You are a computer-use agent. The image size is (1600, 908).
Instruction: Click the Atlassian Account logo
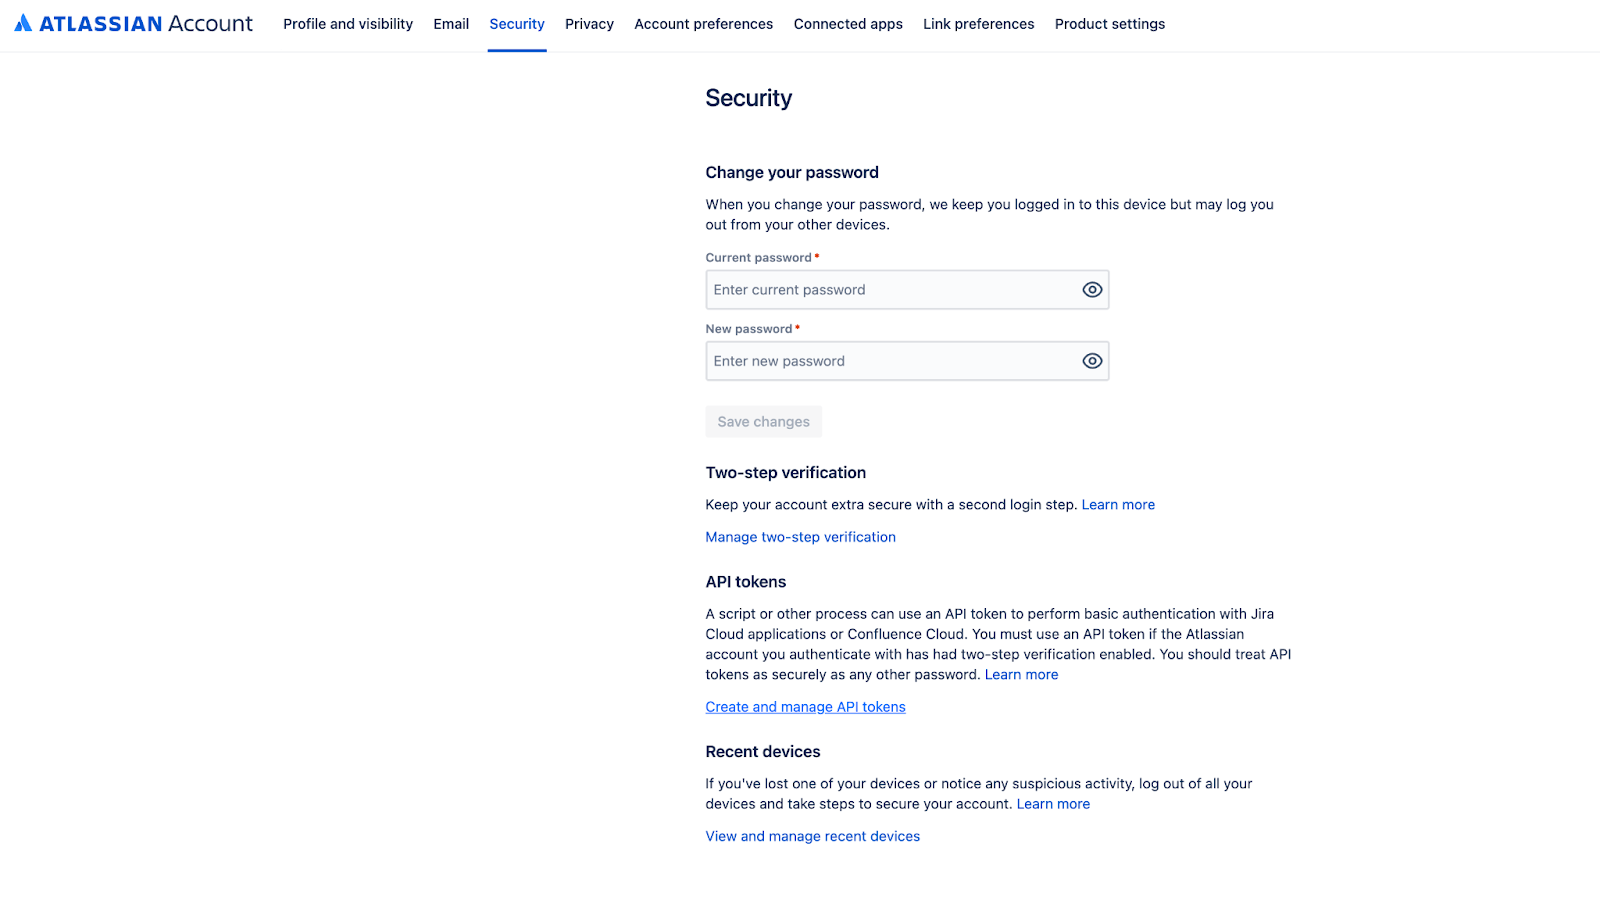[134, 24]
